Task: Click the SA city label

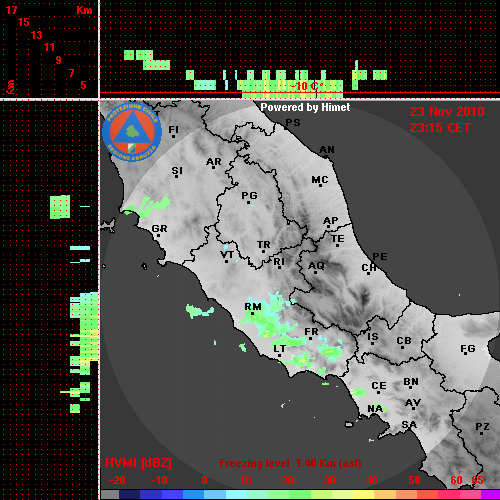Action: pyautogui.click(x=409, y=425)
